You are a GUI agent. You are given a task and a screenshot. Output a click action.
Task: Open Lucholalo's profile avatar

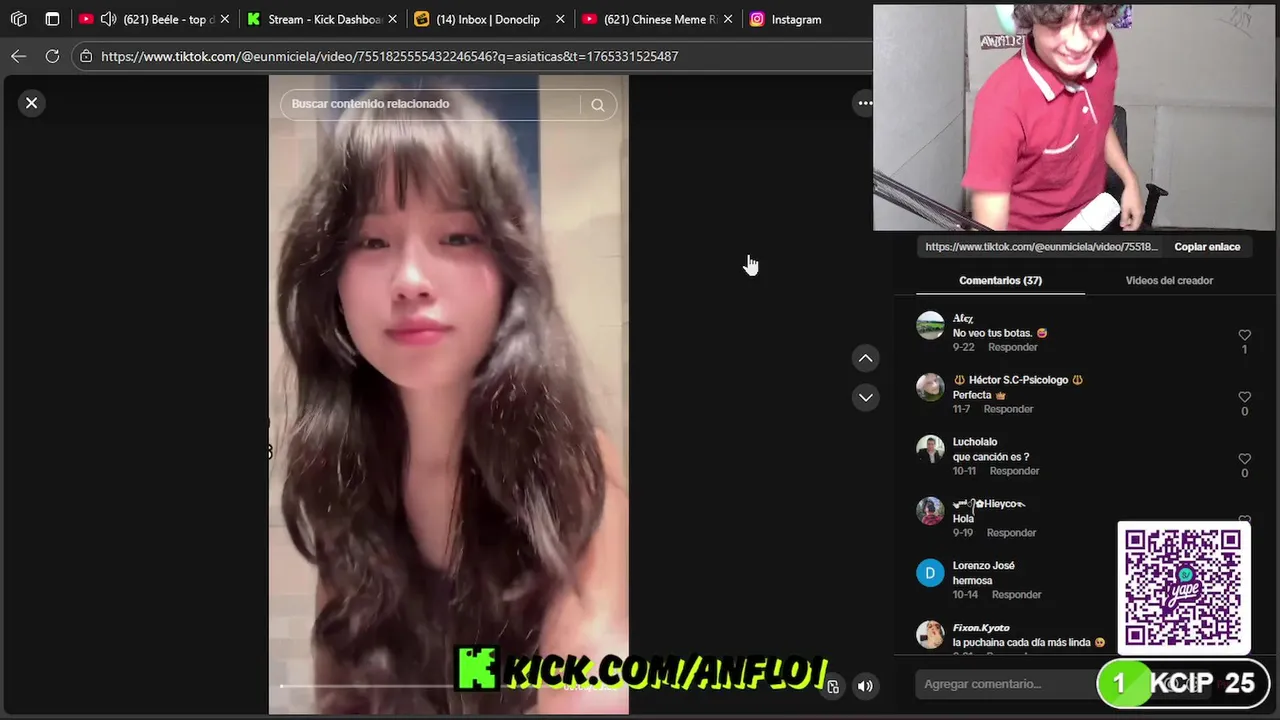(x=930, y=449)
